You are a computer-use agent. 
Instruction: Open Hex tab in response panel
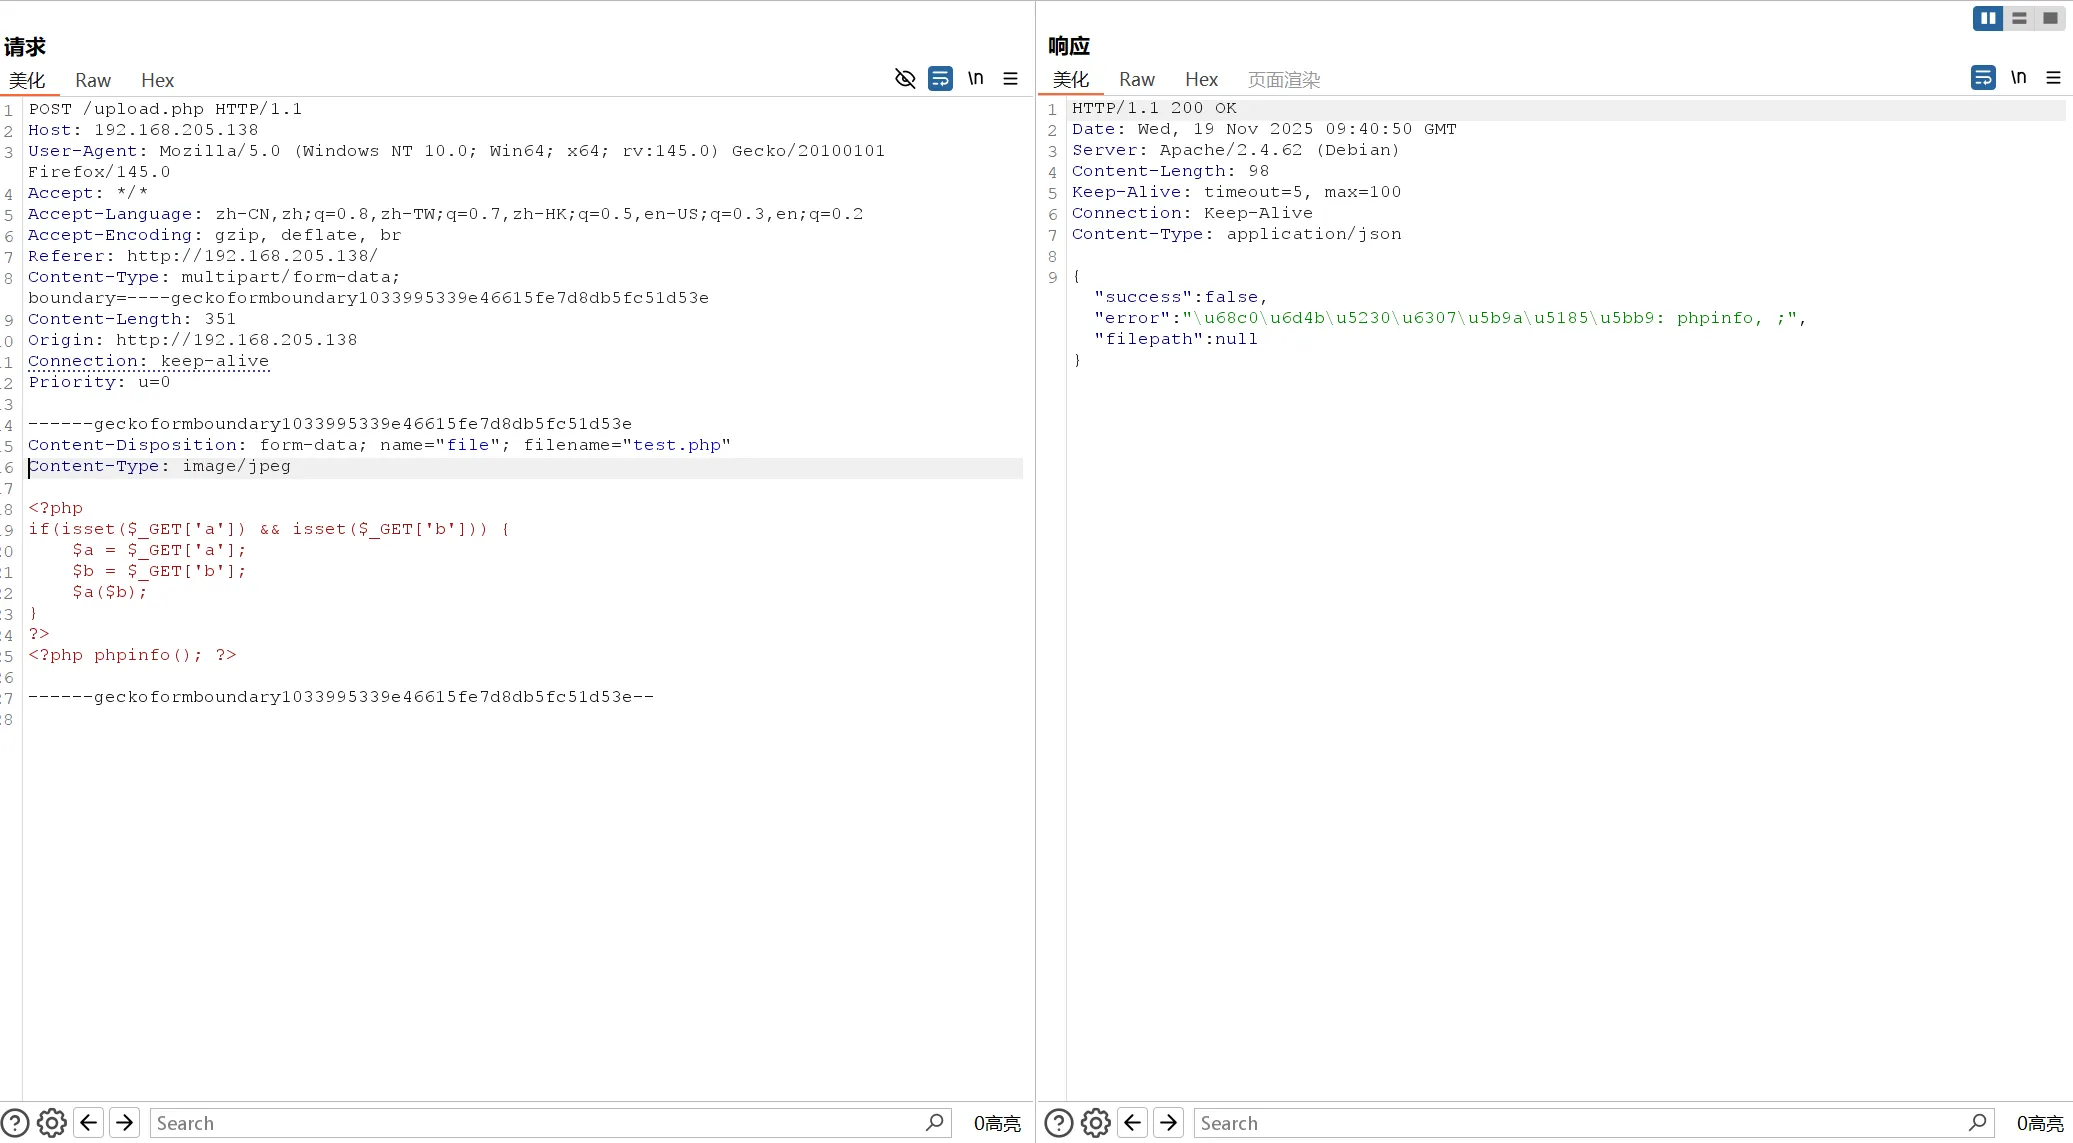pos(1201,79)
